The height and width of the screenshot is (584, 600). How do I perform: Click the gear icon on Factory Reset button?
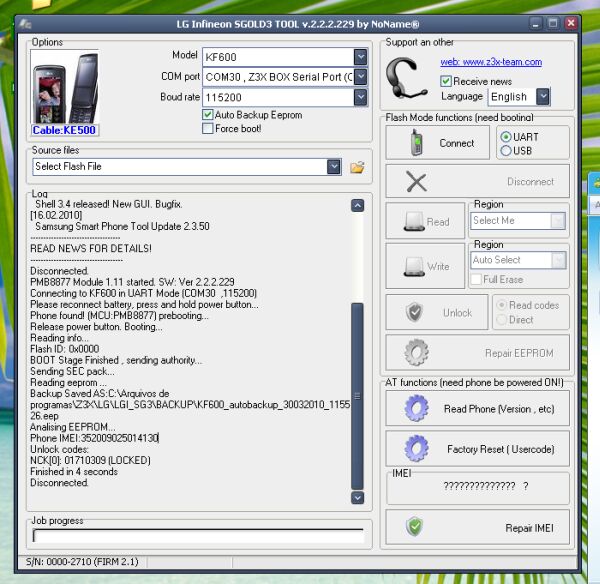(416, 449)
